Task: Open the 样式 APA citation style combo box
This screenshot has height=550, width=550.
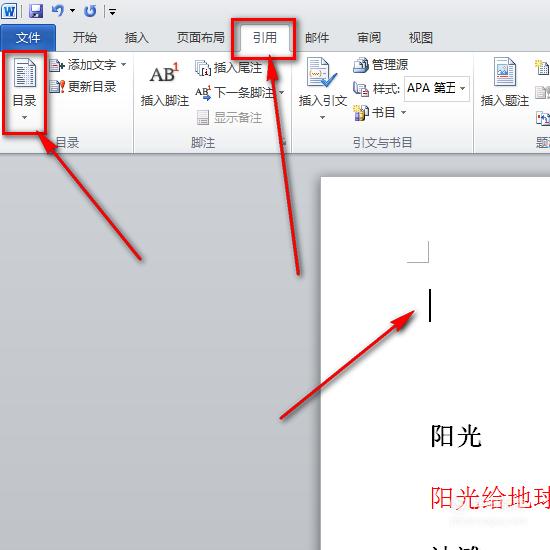Action: [437, 88]
